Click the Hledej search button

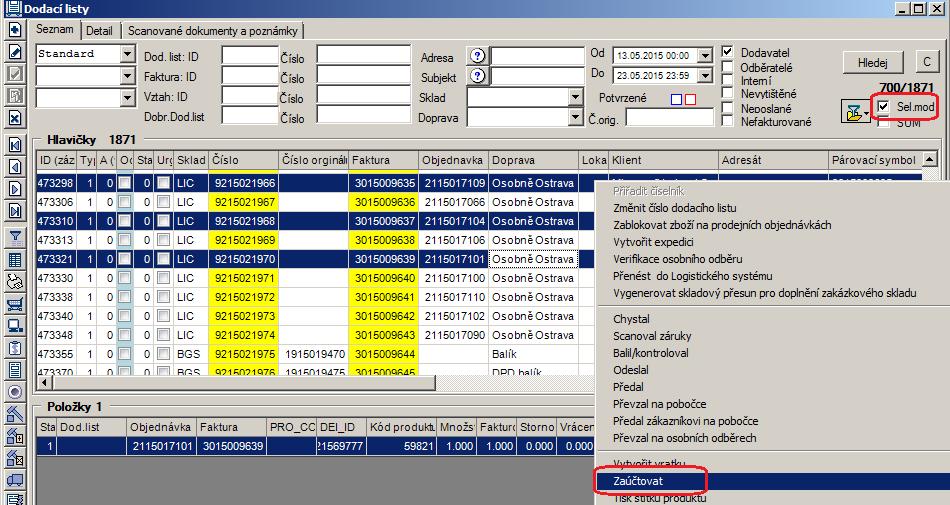(x=872, y=62)
